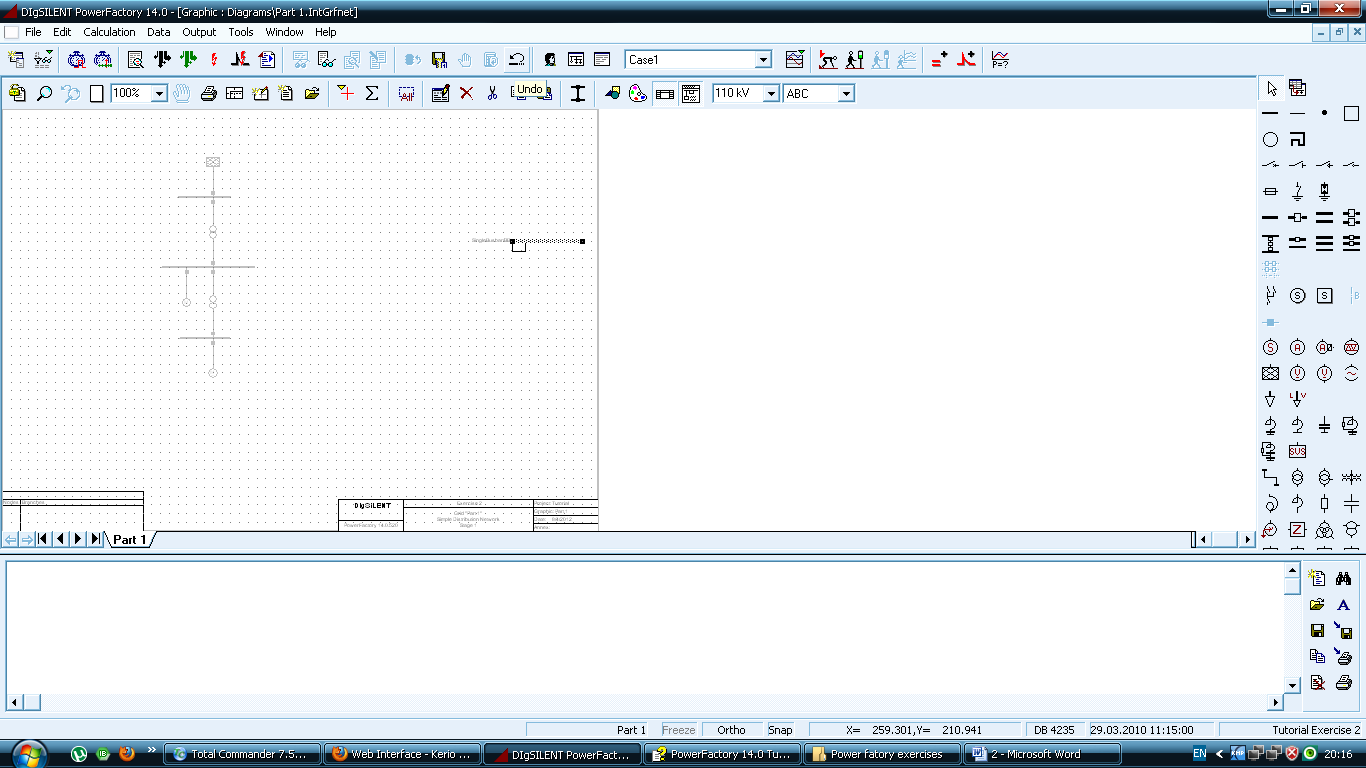Select the general load arrow tool
The image size is (1366, 768).
[x=1271, y=400]
